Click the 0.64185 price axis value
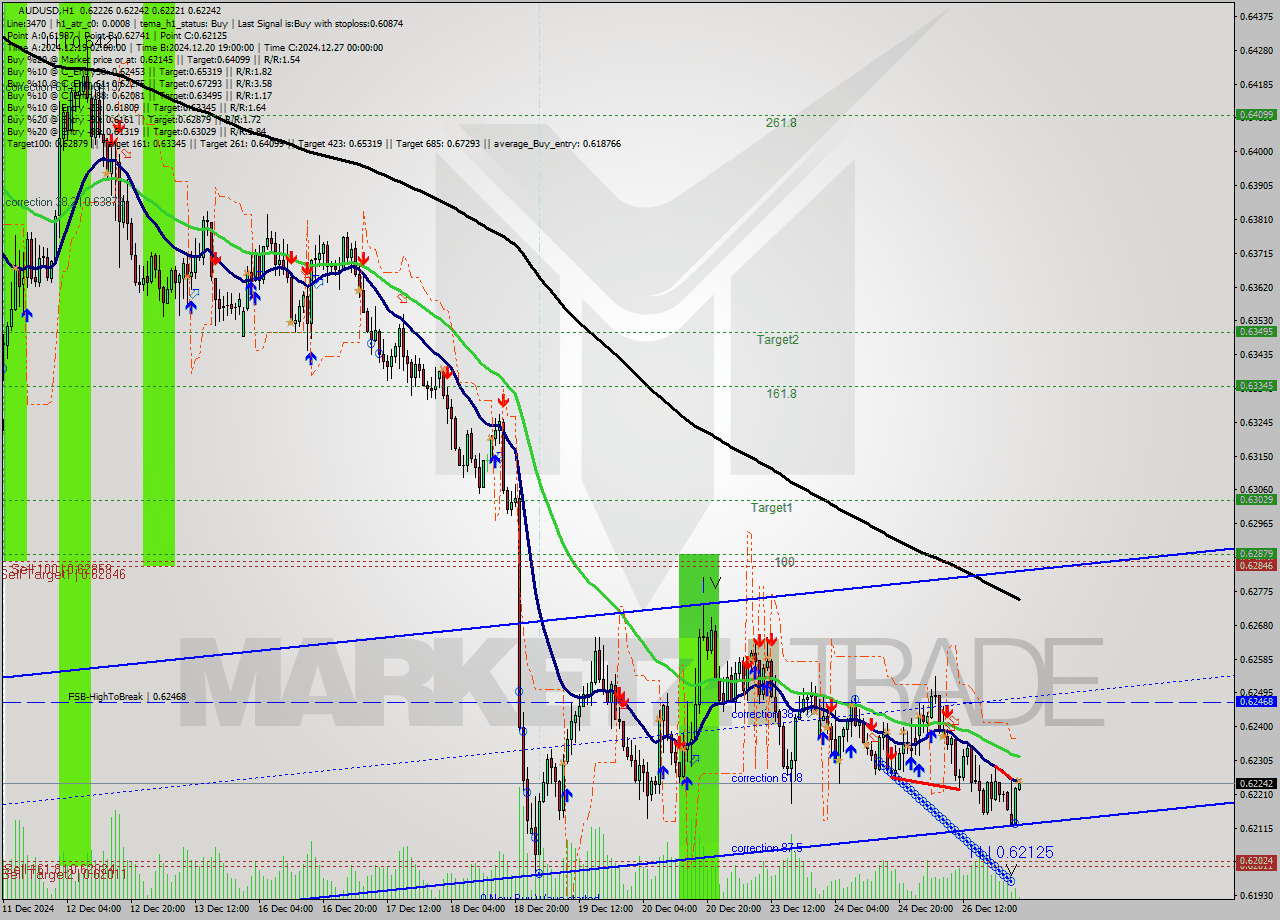 pyautogui.click(x=1255, y=84)
